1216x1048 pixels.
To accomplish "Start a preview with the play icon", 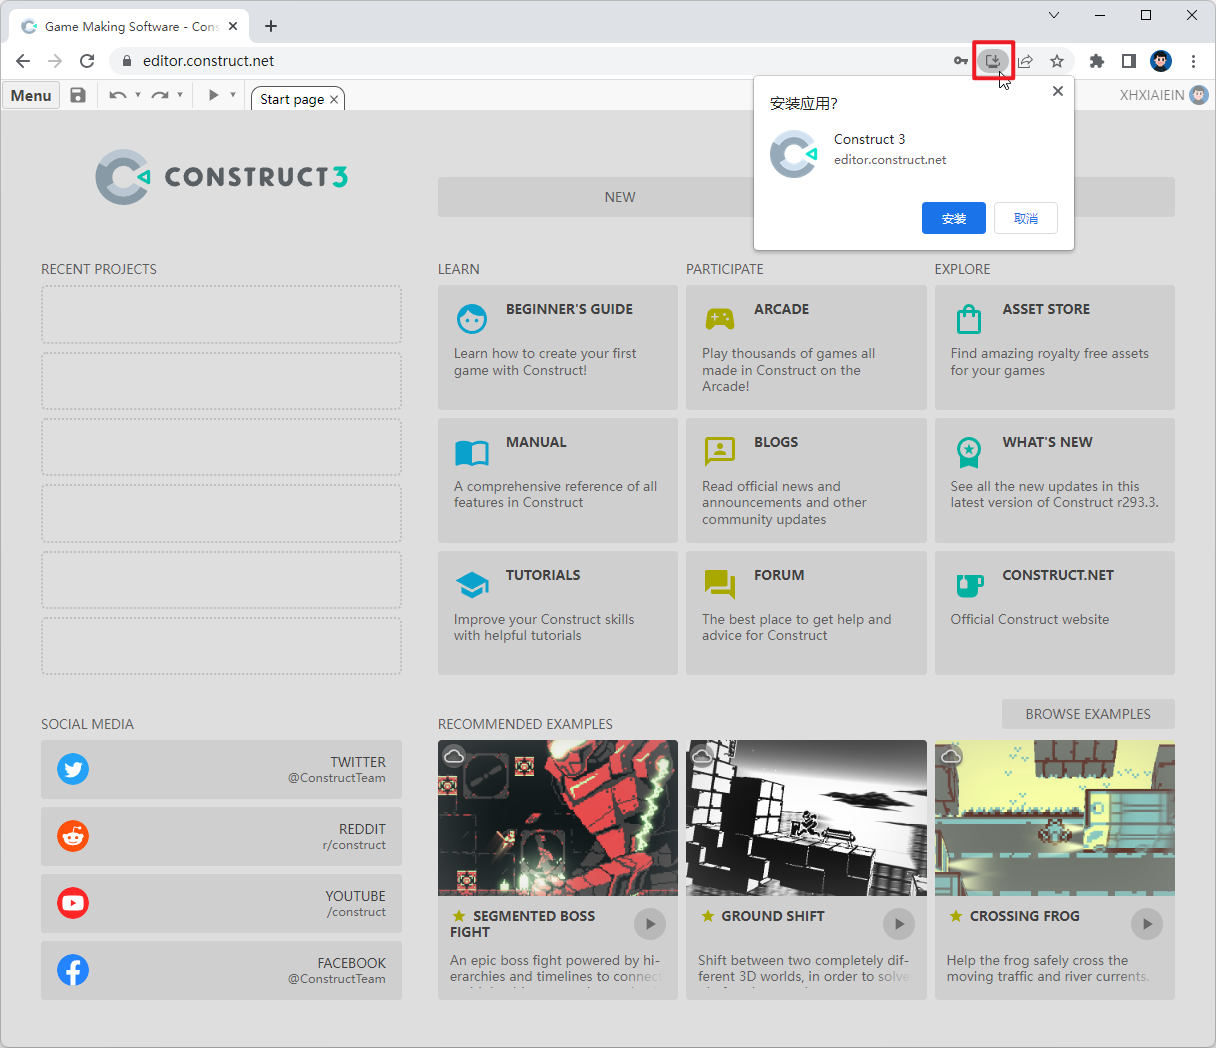I will (x=212, y=95).
